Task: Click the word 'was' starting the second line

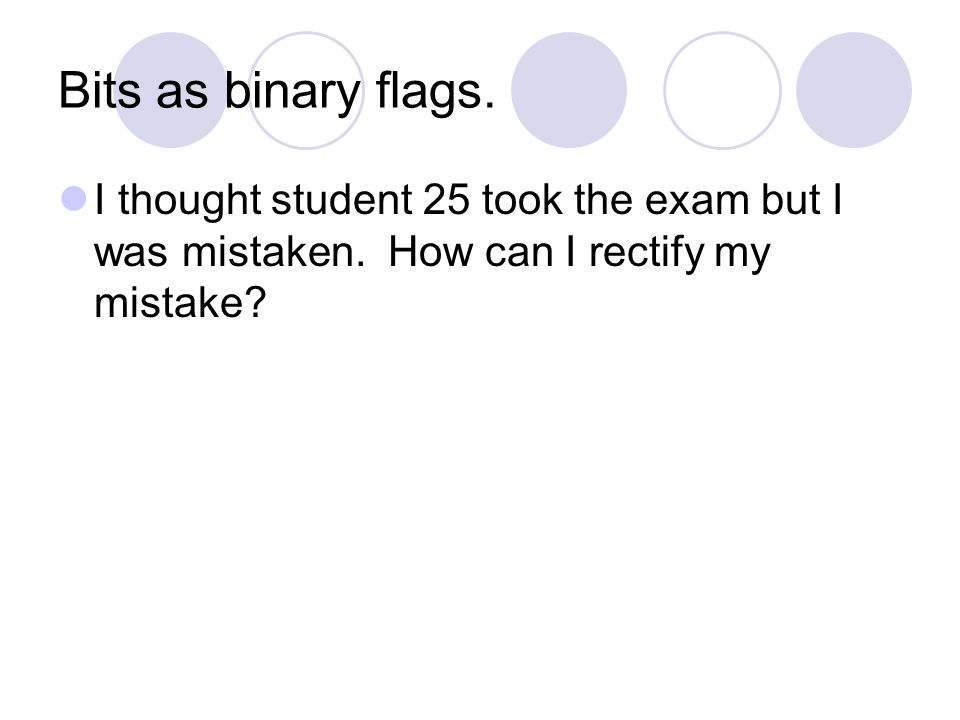Action: [x=130, y=253]
